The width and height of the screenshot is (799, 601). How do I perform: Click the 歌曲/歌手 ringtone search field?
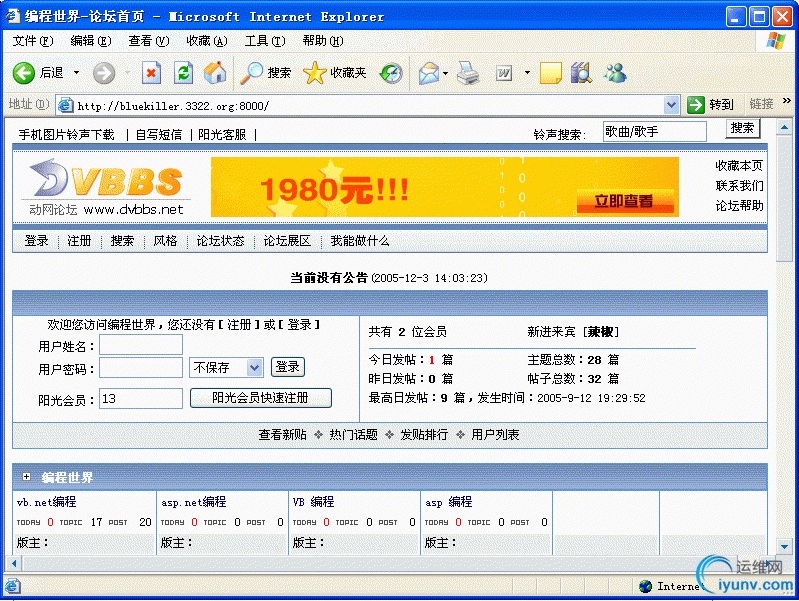click(x=655, y=132)
